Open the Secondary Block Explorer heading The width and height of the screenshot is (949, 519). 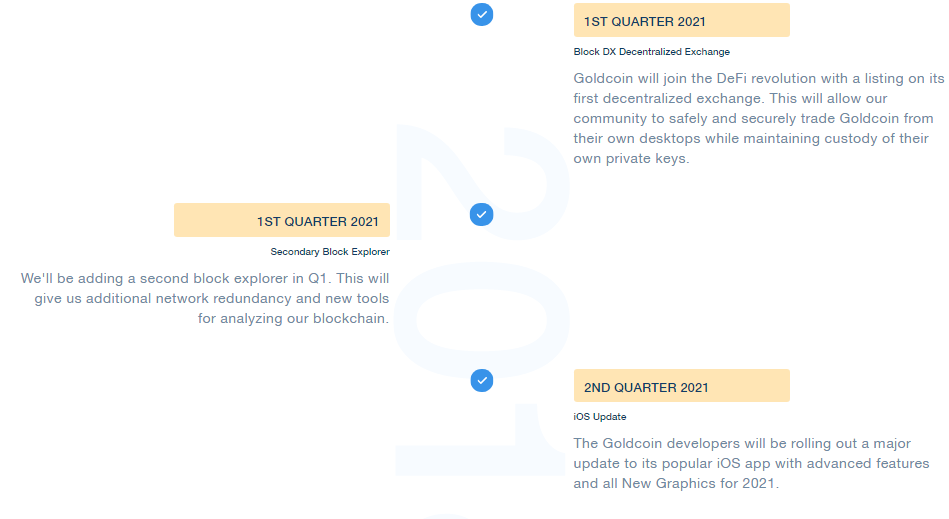[x=330, y=252]
